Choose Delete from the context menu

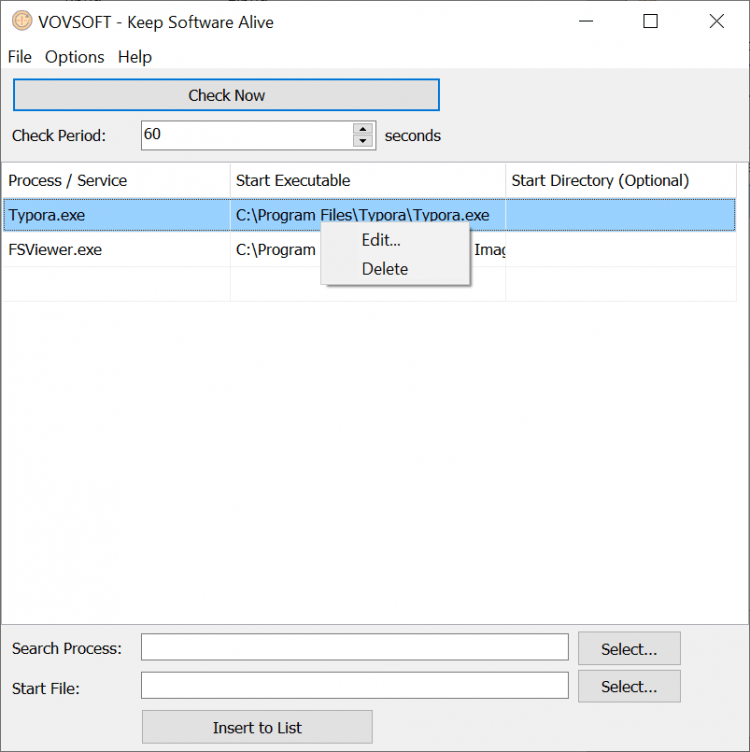395,269
